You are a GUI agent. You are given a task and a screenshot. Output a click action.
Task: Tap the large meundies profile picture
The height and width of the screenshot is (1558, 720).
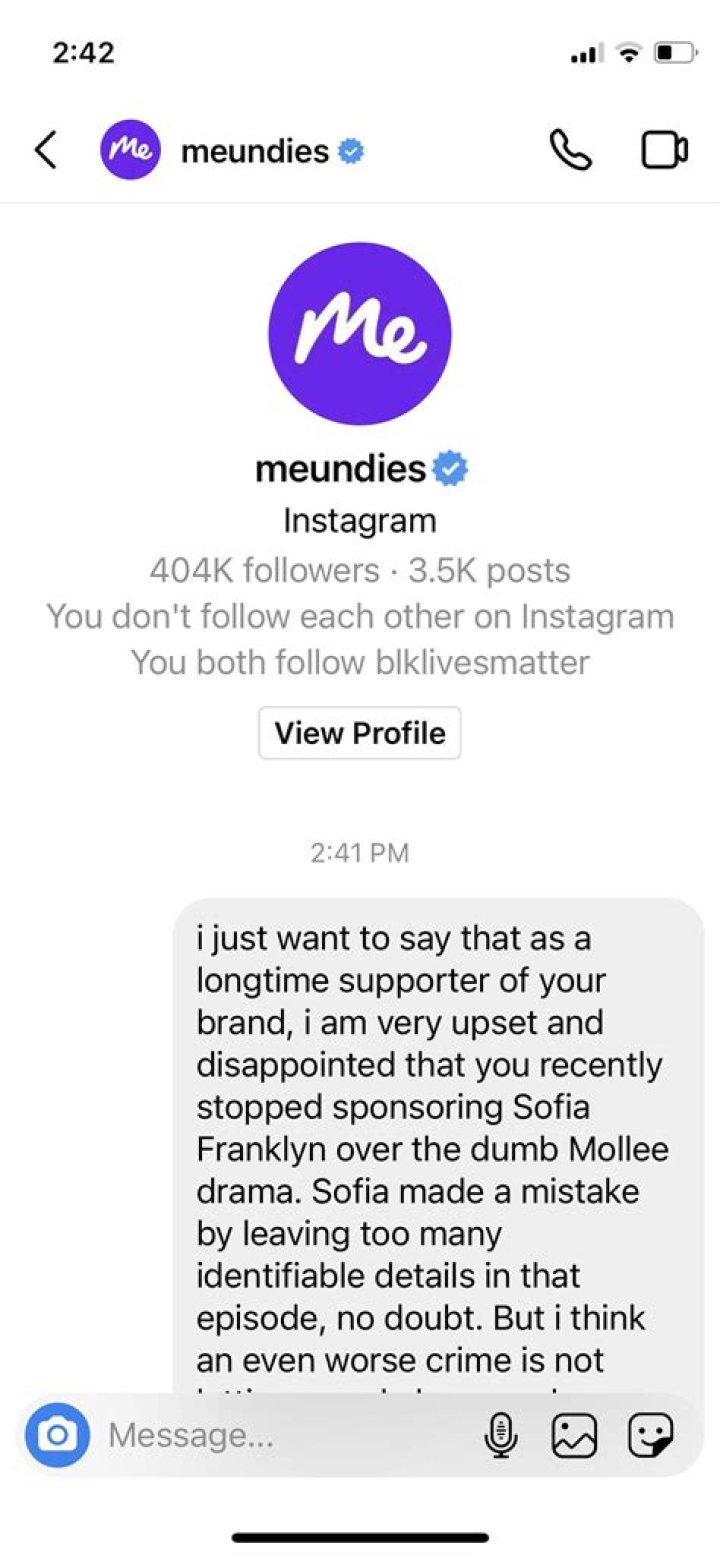point(360,333)
